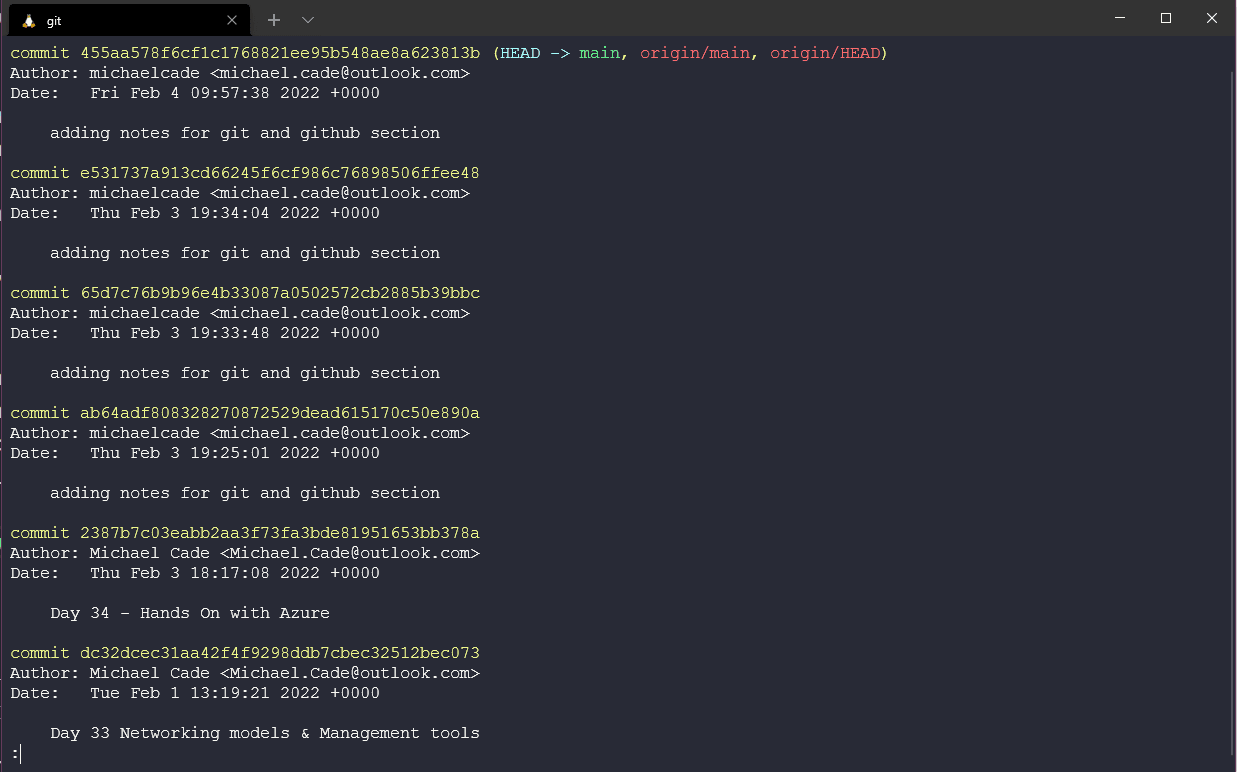
Task: Open a new terminal tab
Action: click(274, 20)
